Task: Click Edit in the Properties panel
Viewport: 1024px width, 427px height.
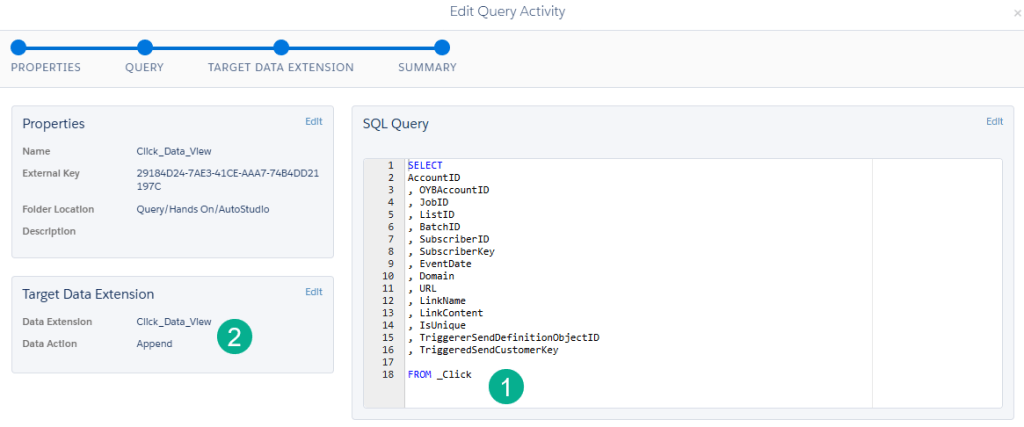Action: click(x=314, y=121)
